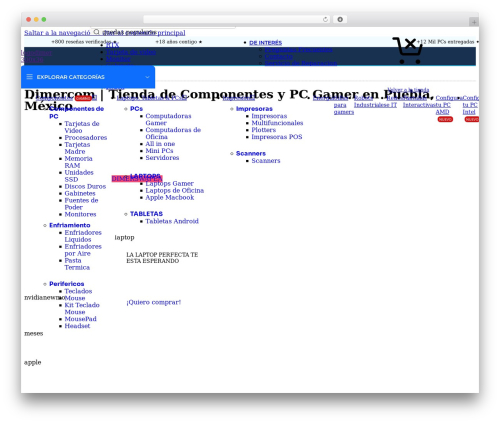Select Tarjetas de Video
500x423 pixels.
point(82,127)
